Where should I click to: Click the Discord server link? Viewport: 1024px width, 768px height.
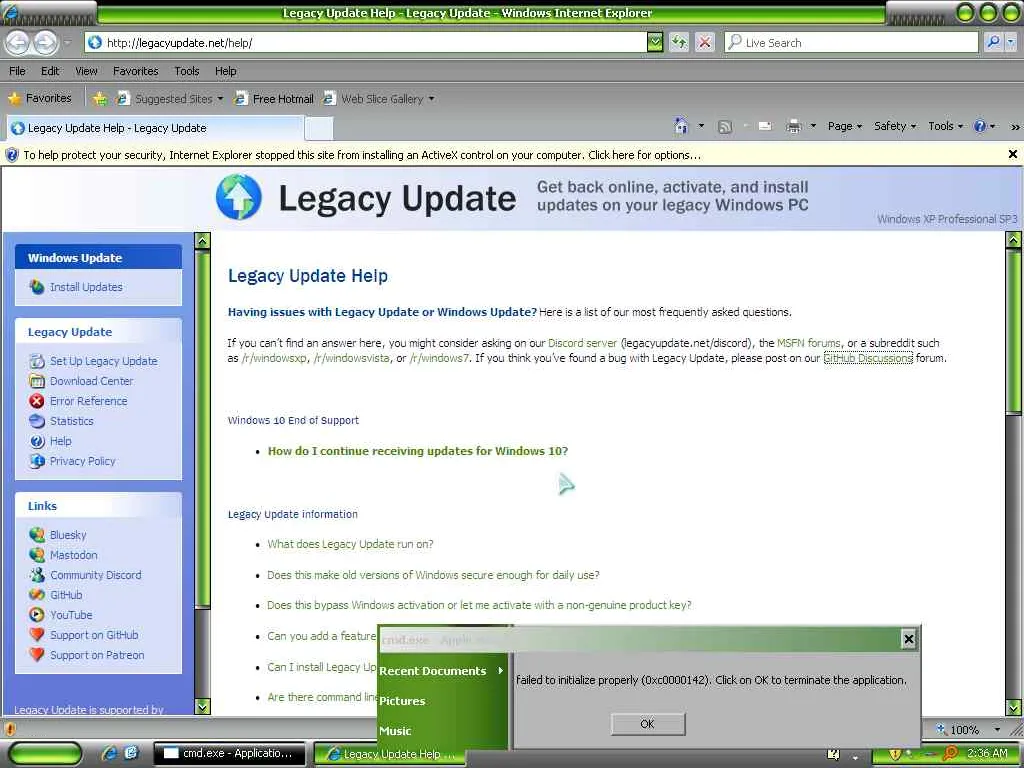(x=583, y=343)
